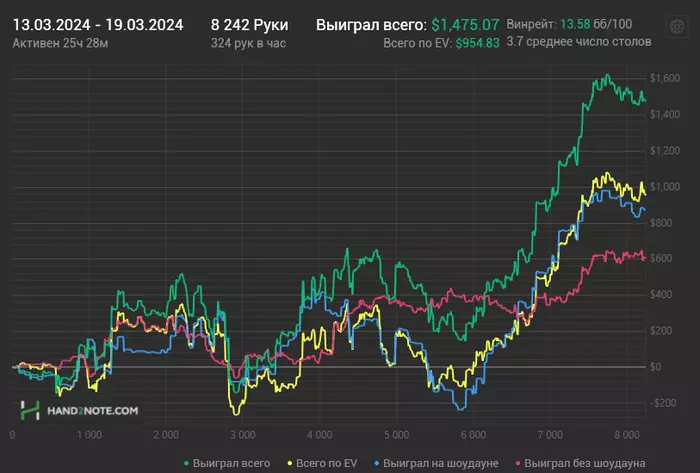Image resolution: width=700 pixels, height=473 pixels.
Task: Click the '2 000' x-axis label
Action: tap(166, 435)
